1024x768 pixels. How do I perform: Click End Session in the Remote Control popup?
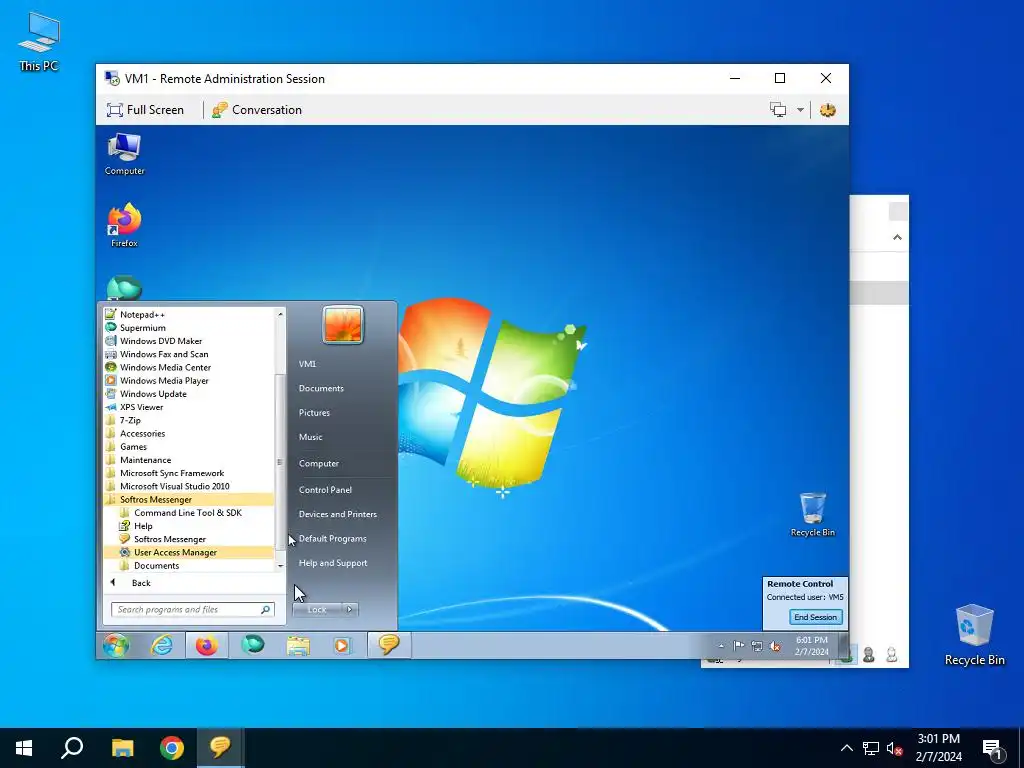tap(815, 616)
